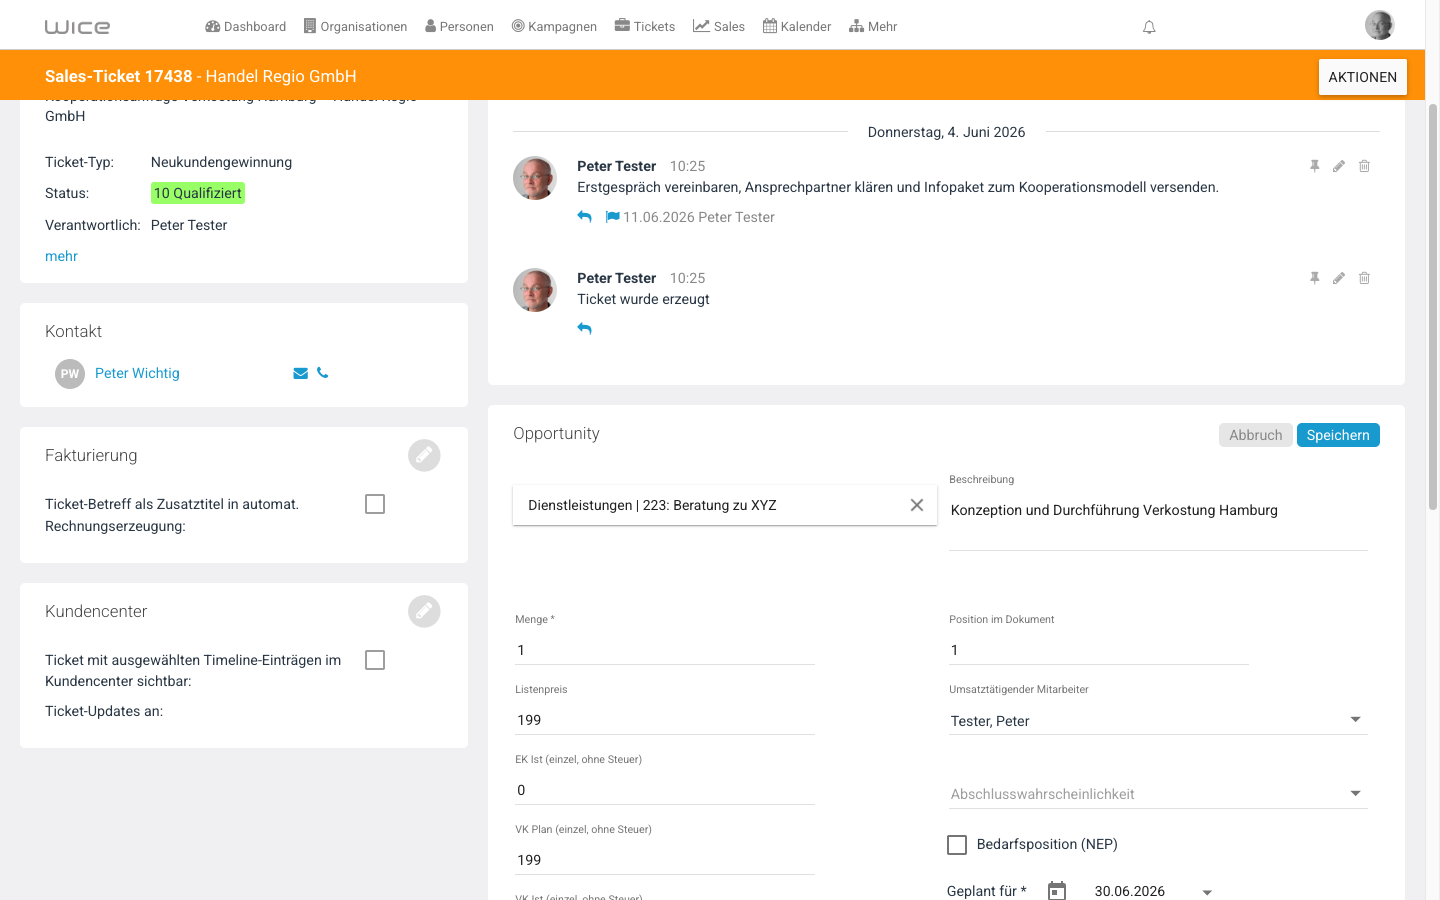Image resolution: width=1440 pixels, height=900 pixels.
Task: Edit the Fakturierung section
Action: pos(424,455)
